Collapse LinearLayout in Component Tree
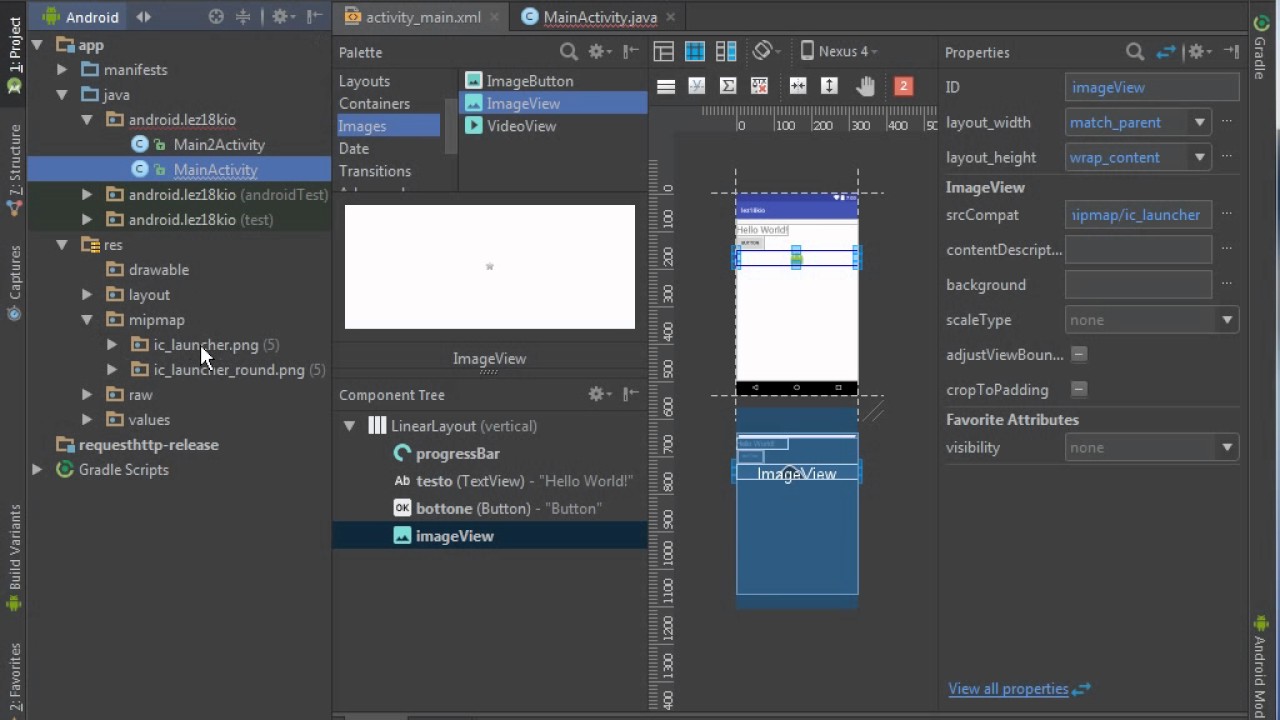Viewport: 1280px width, 720px height. [x=349, y=426]
